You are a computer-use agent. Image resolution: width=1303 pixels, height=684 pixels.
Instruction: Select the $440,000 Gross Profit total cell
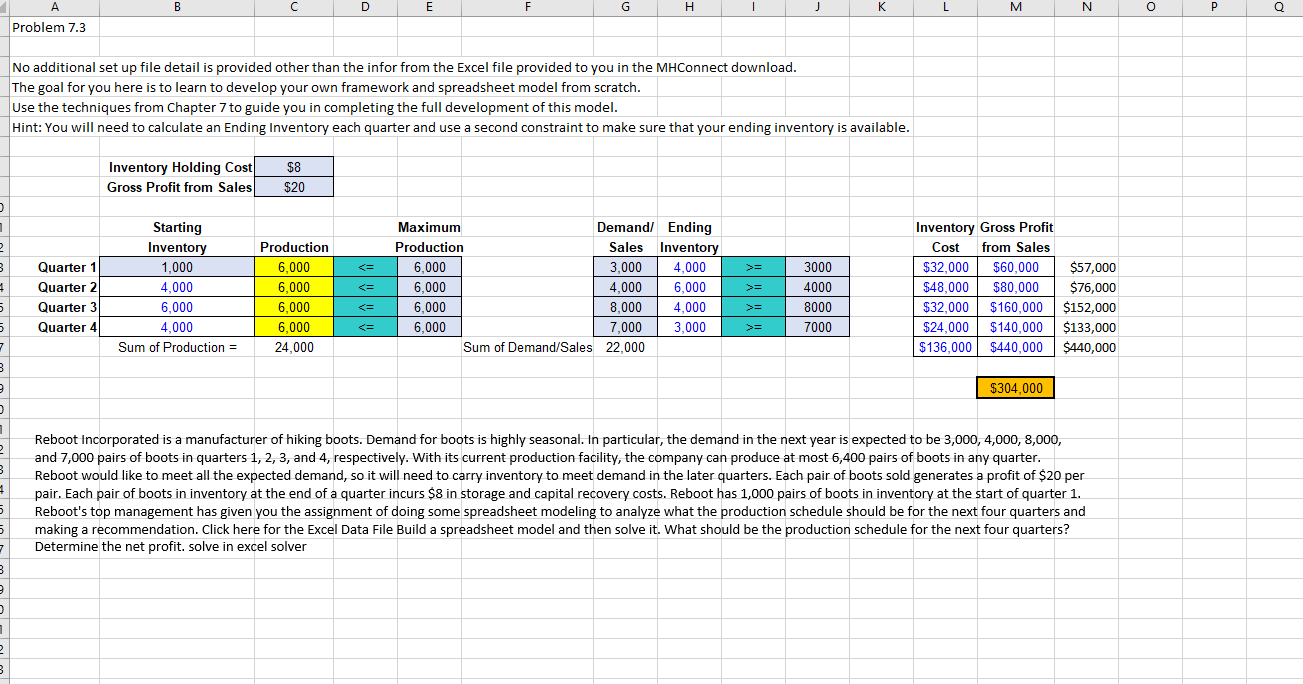1014,347
